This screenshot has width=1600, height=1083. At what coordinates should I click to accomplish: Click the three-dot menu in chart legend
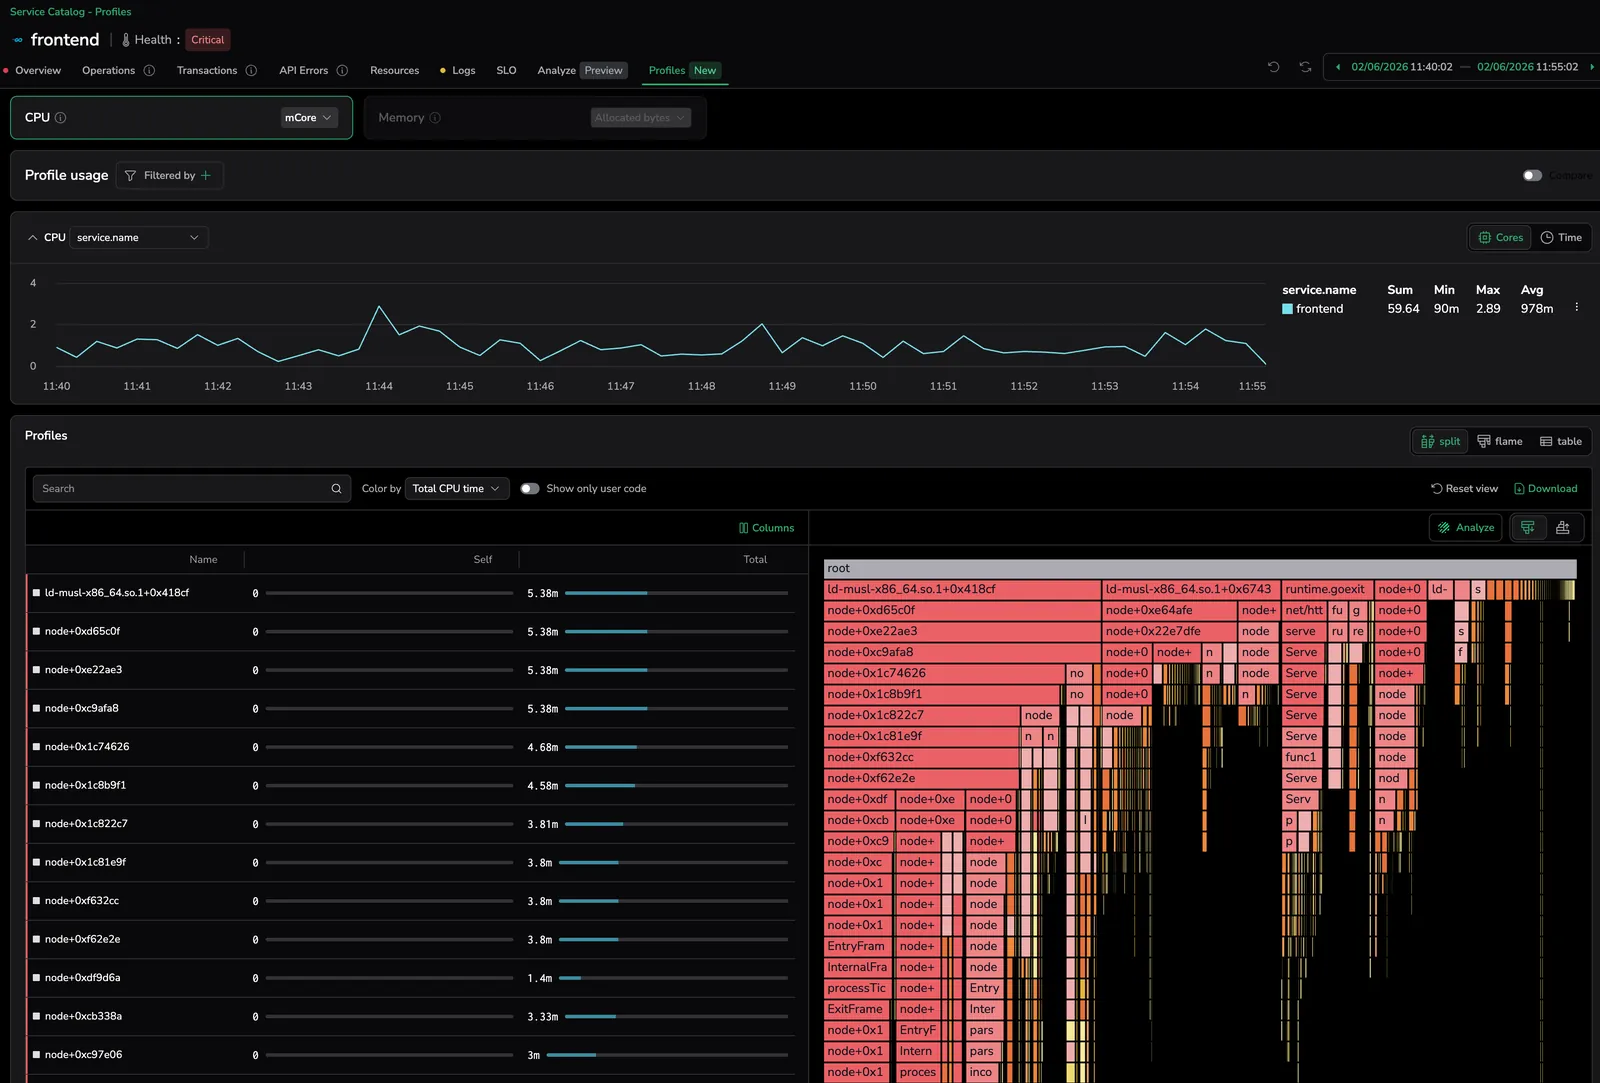click(1577, 308)
